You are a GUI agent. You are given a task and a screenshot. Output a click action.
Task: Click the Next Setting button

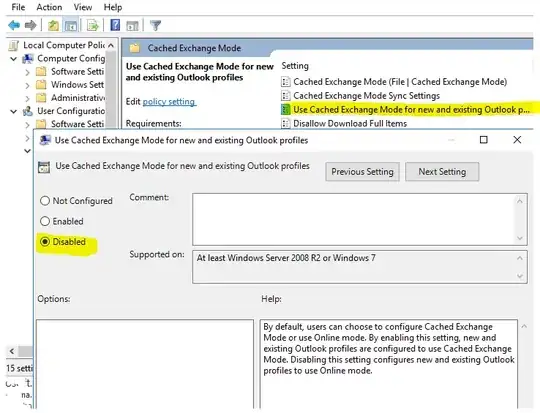[x=442, y=172]
